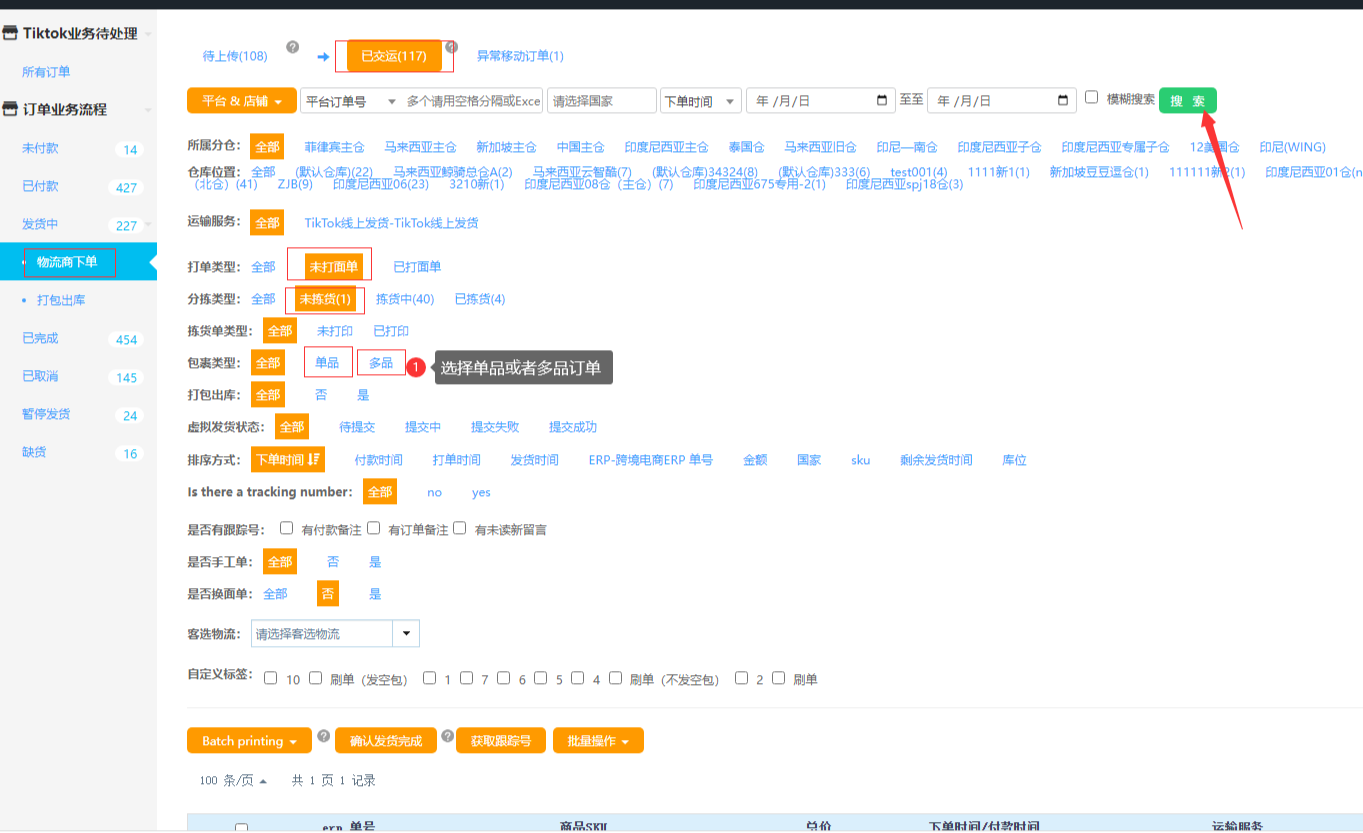Viewport: 1363px width, 833px height.
Task: Filter by 菲律宾主仓 warehouse
Action: 334,147
